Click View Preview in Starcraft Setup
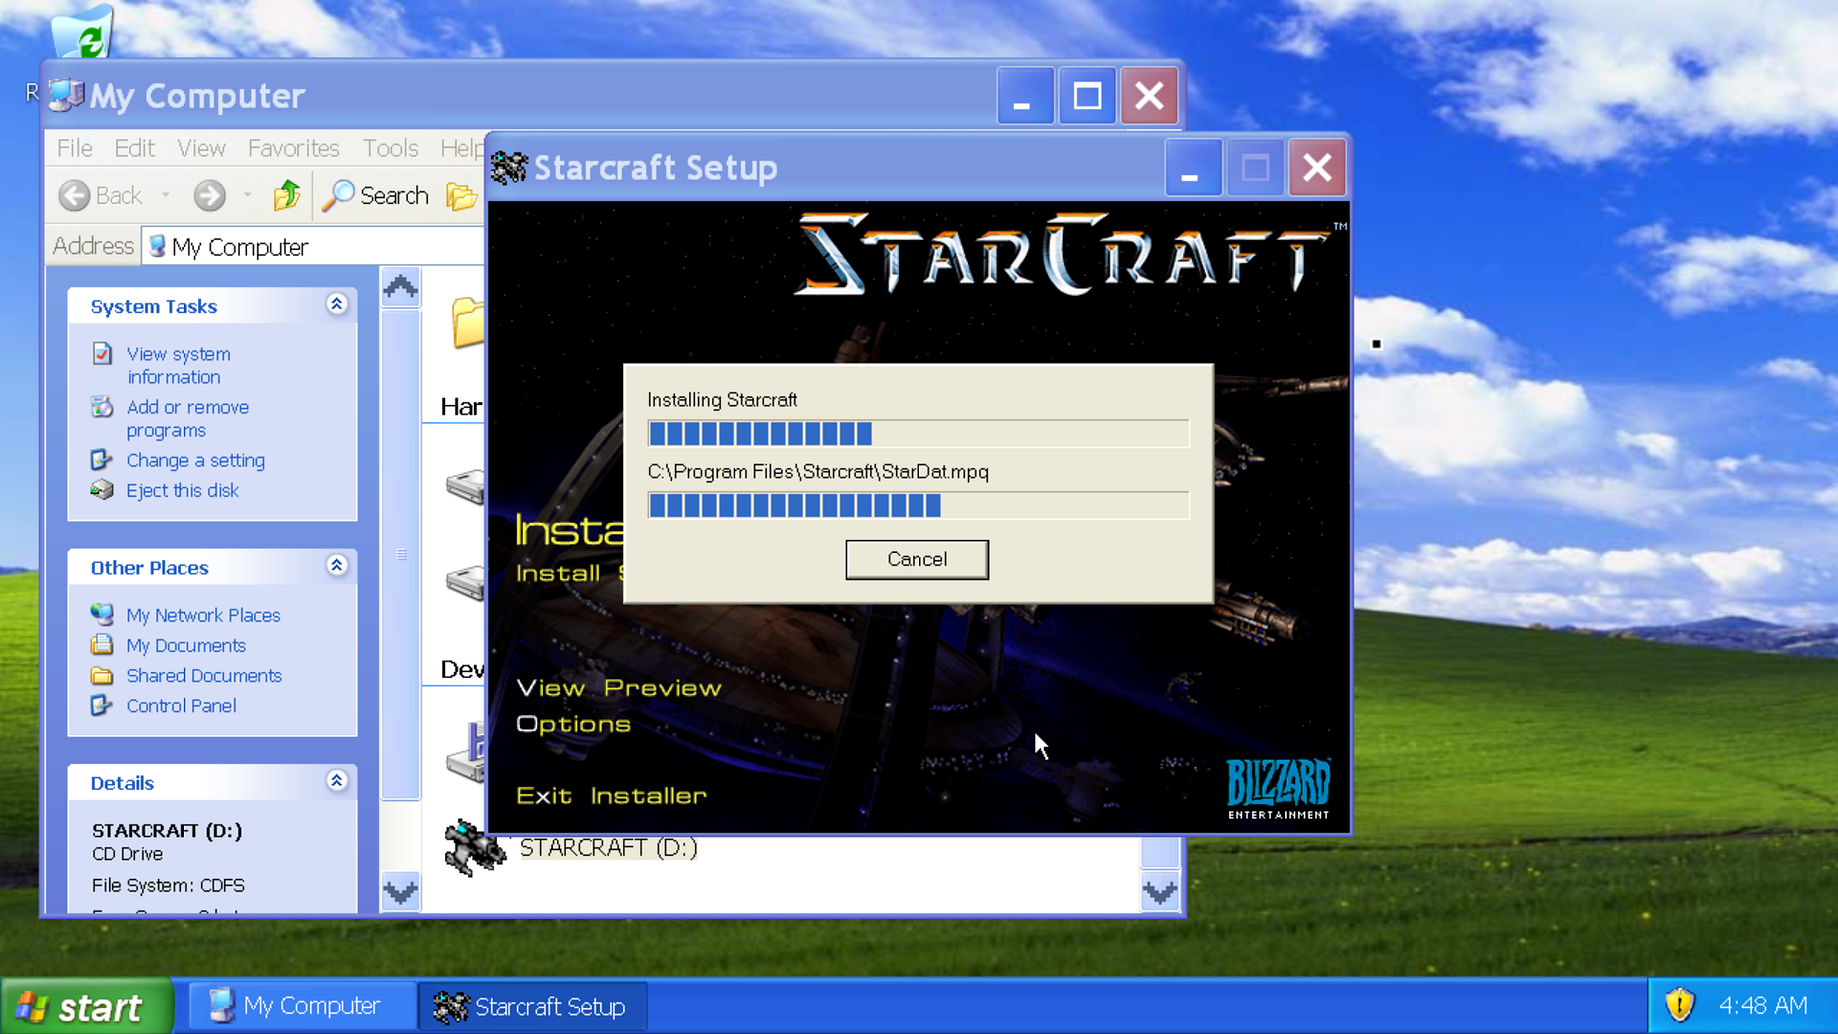The width and height of the screenshot is (1838, 1034). tap(619, 688)
